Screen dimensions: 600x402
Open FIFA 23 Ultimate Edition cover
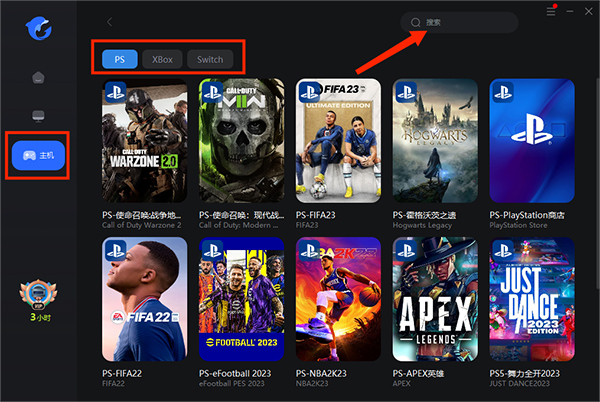tap(338, 141)
